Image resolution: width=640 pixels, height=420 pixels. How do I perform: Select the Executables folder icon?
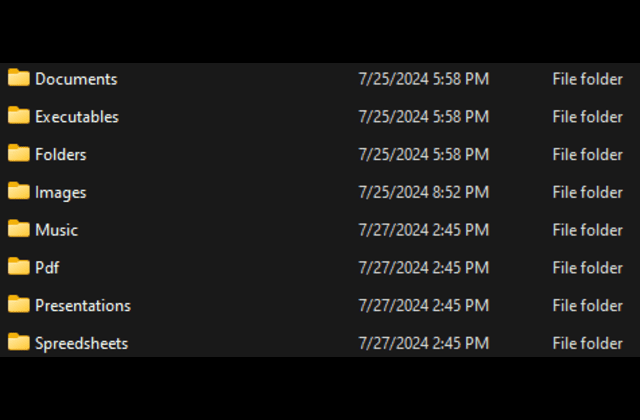pos(18,116)
